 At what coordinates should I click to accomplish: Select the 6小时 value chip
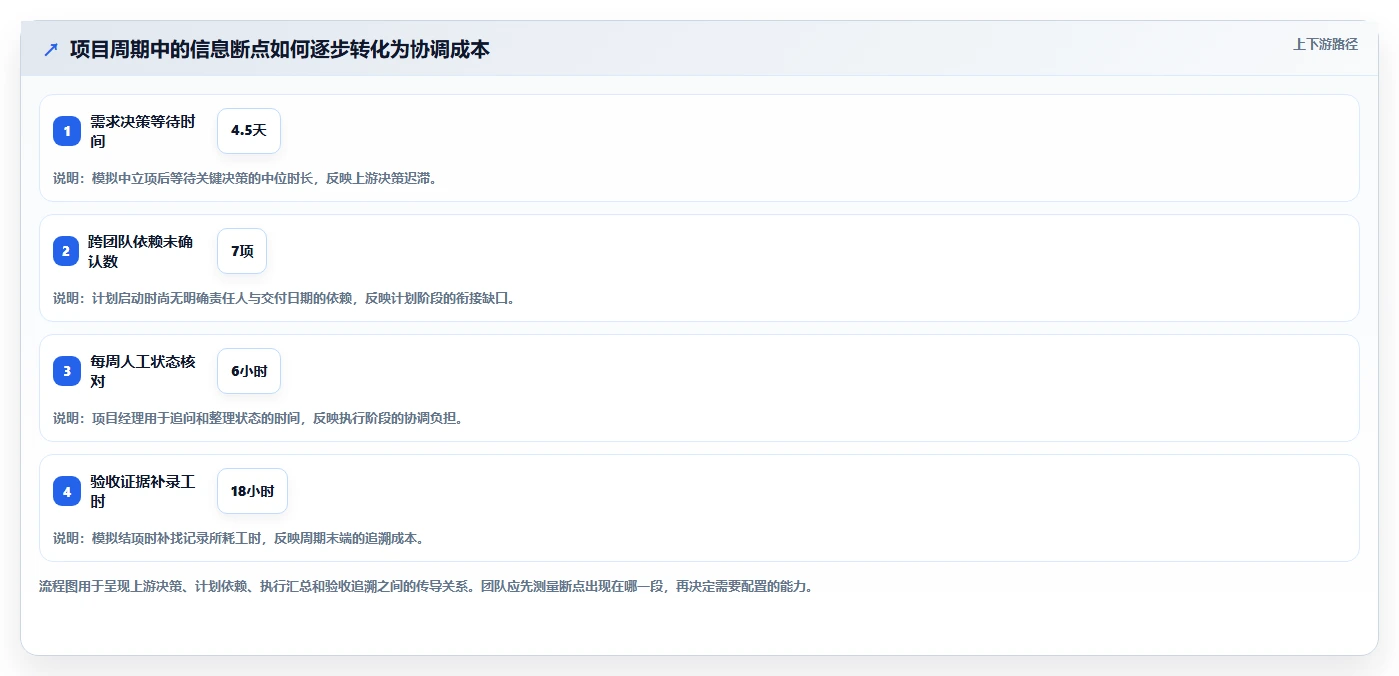coord(249,371)
